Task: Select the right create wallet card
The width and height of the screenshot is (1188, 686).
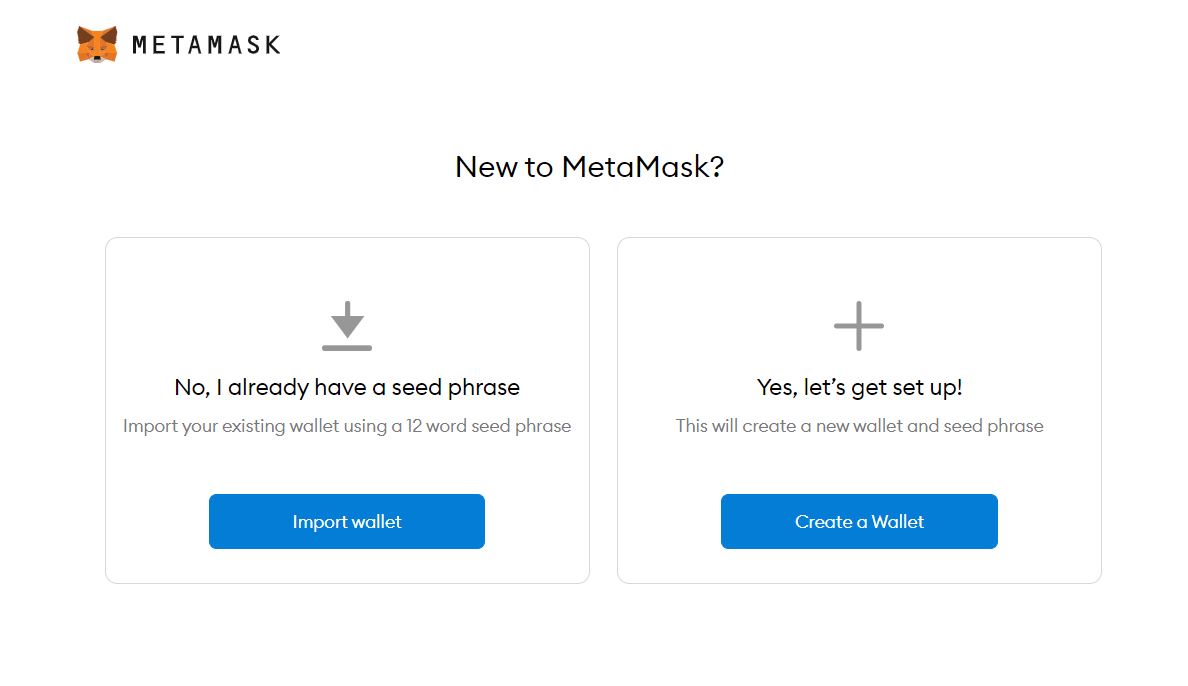Action: click(x=858, y=409)
